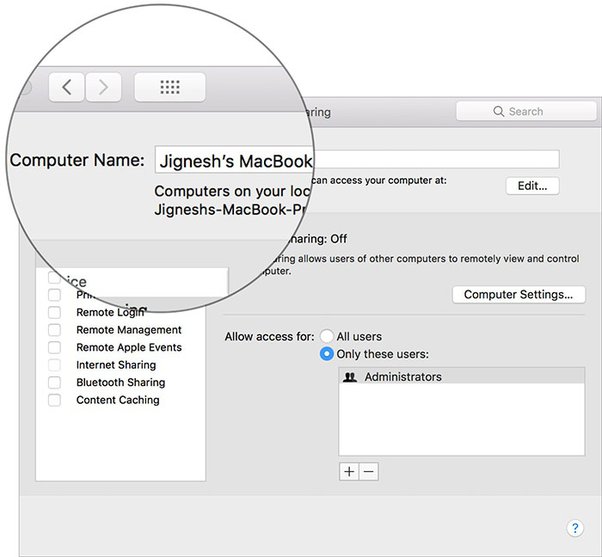Remove a user with the minus button
Image resolution: width=602 pixels, height=557 pixels.
tap(369, 471)
